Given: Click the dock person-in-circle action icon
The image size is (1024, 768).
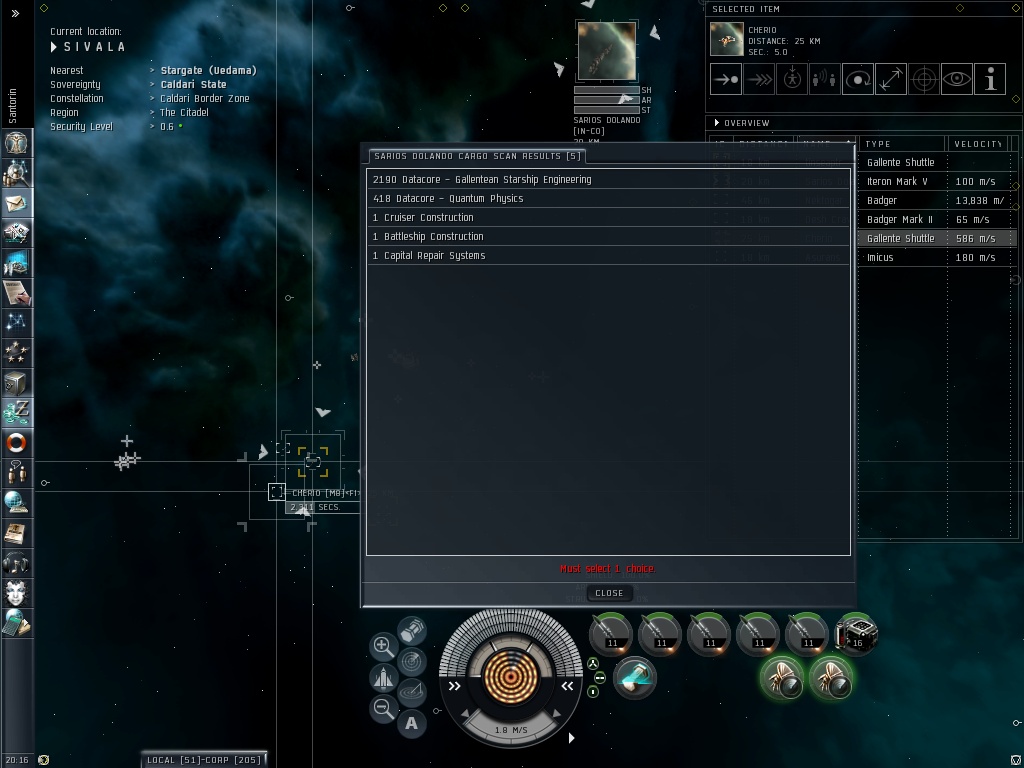Looking at the screenshot, I should click(792, 79).
